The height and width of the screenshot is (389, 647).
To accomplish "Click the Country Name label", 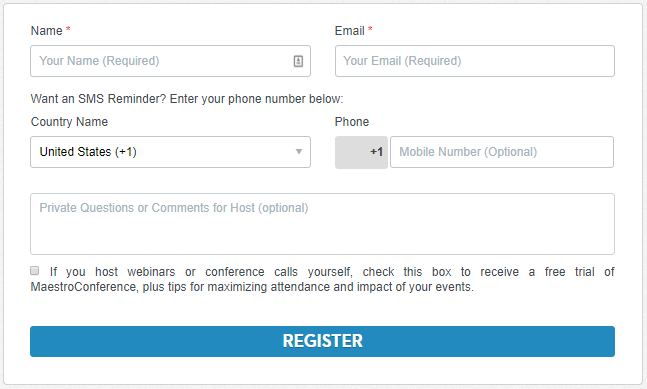I will [69, 122].
